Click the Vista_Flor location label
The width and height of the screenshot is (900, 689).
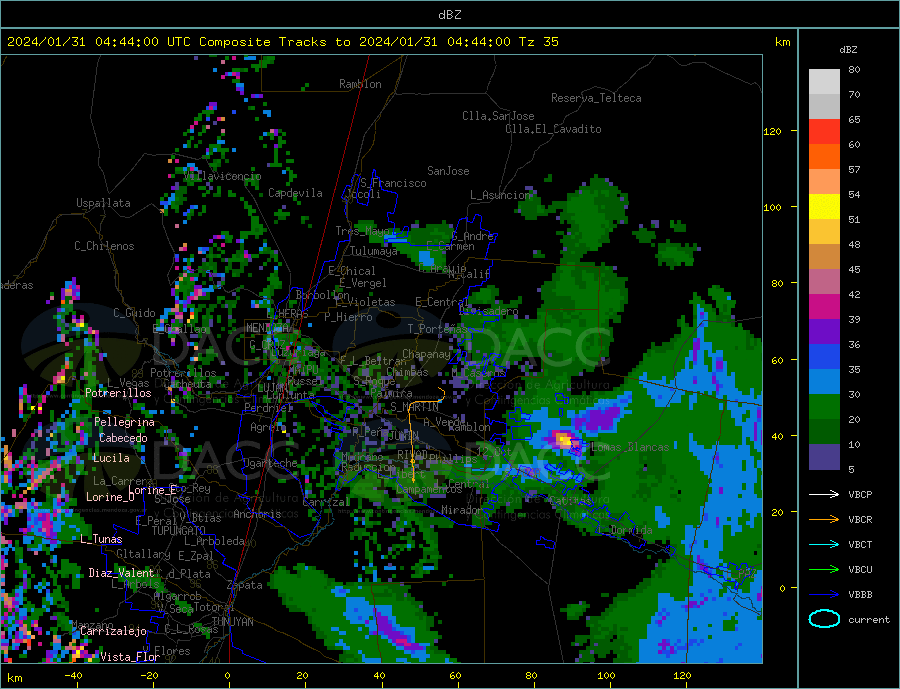click(x=130, y=657)
